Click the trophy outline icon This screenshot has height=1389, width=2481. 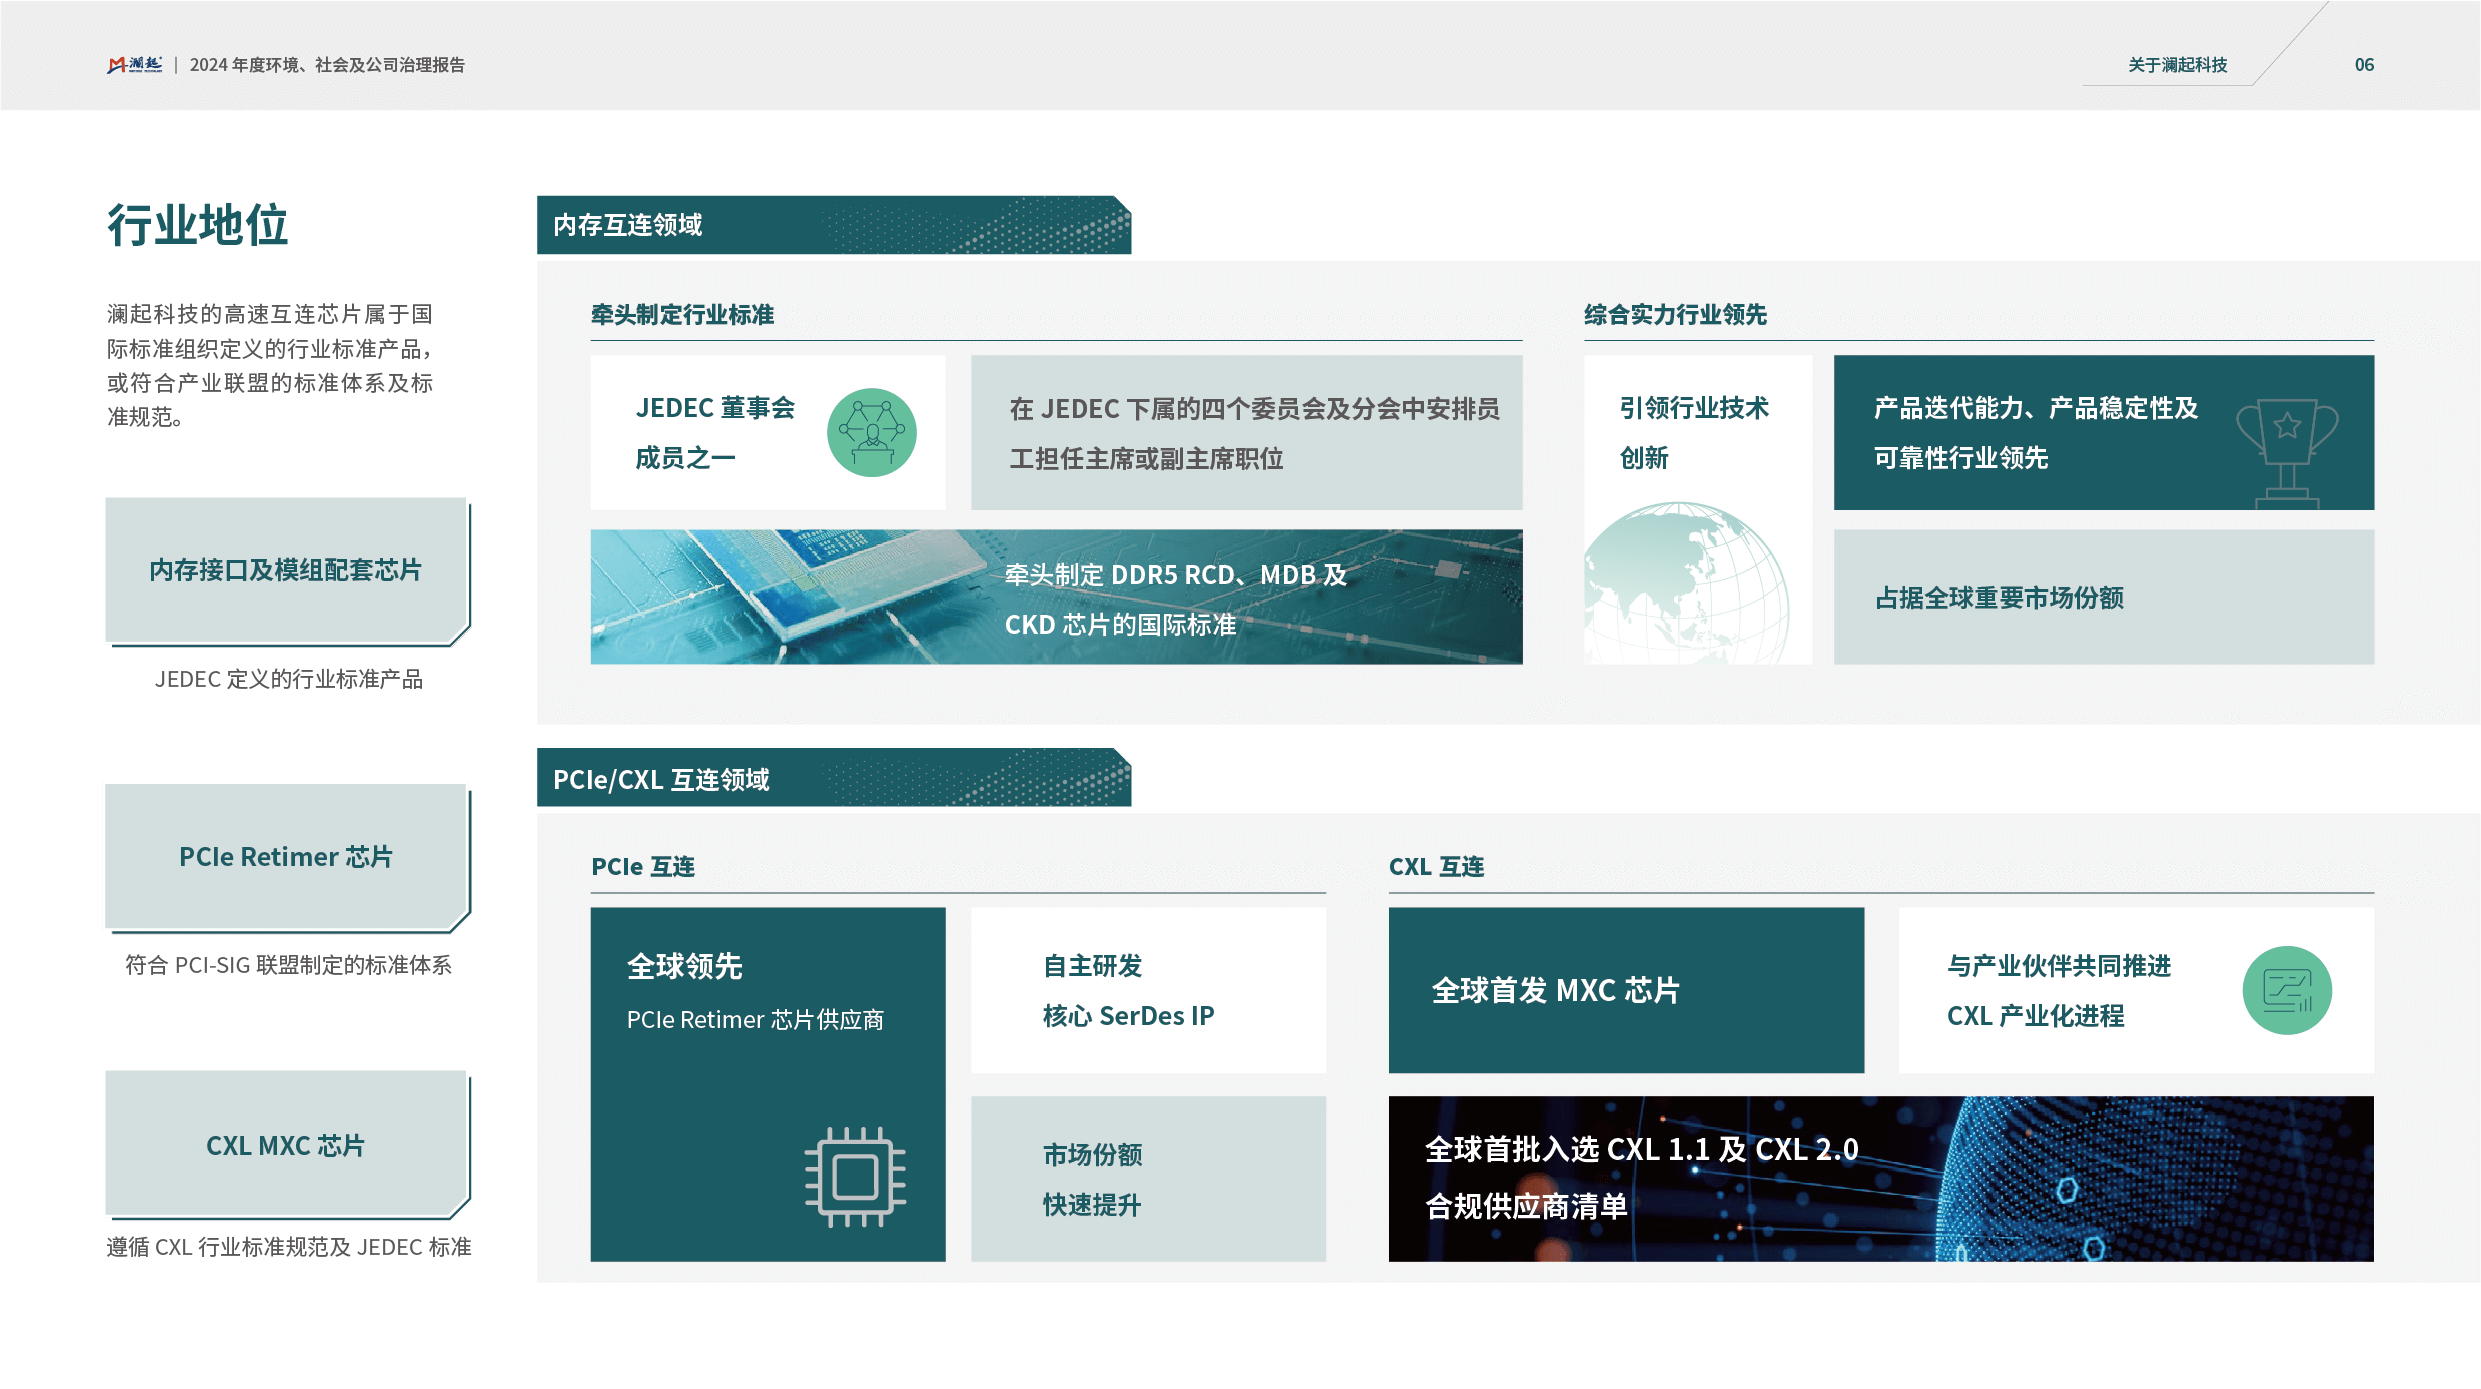pos(2286,452)
